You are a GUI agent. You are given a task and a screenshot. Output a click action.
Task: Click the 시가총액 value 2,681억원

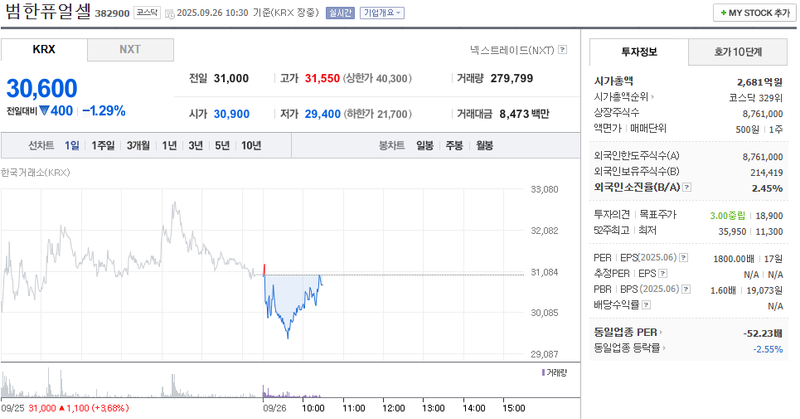pos(760,82)
